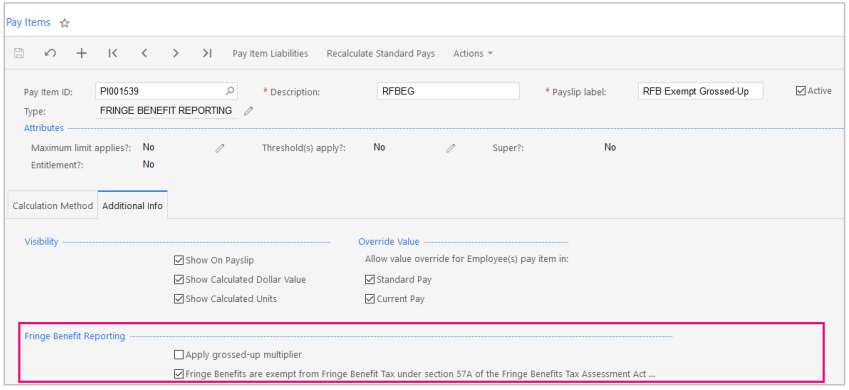The width and height of the screenshot is (849, 390).
Task: Open Pay Item Liabilities
Action: 270,54
